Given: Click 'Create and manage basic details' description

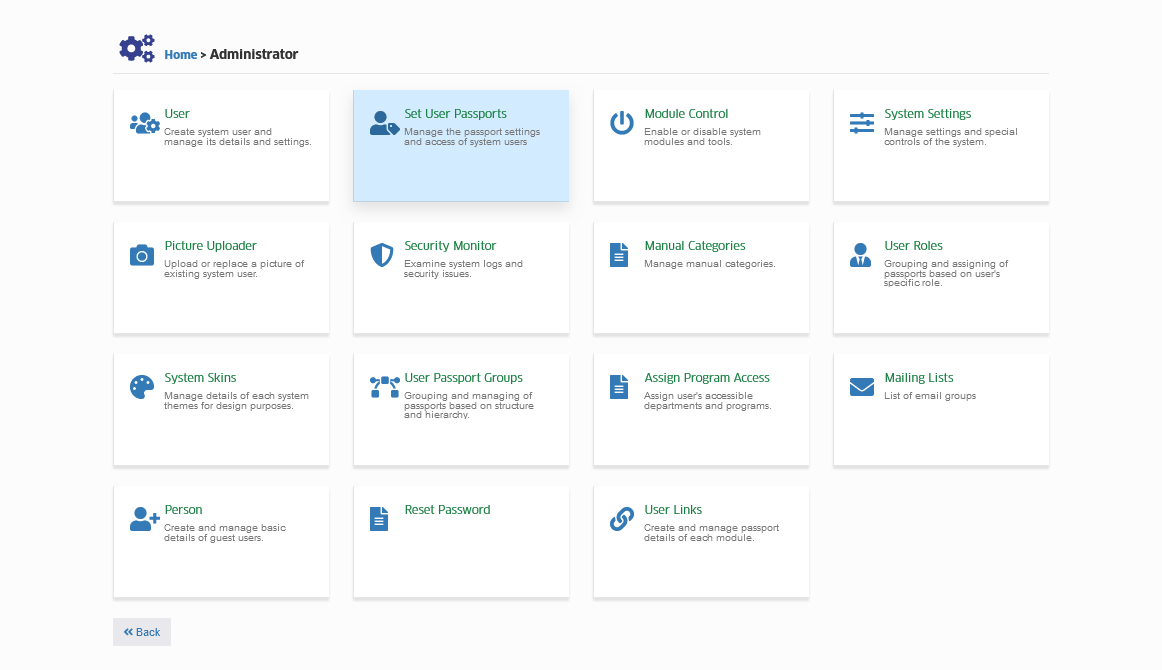Looking at the screenshot, I should 225,533.
